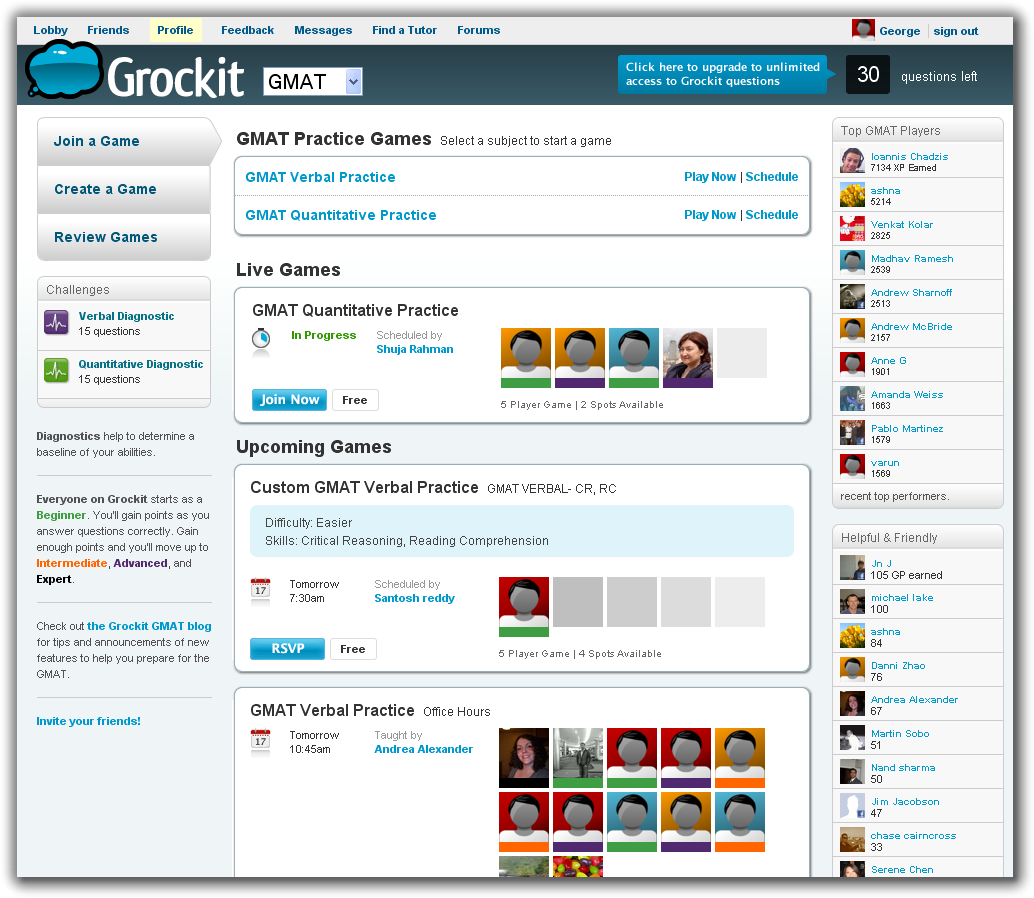This screenshot has height=898, width=1034.
Task: Open the Forums tab
Action: click(x=479, y=30)
